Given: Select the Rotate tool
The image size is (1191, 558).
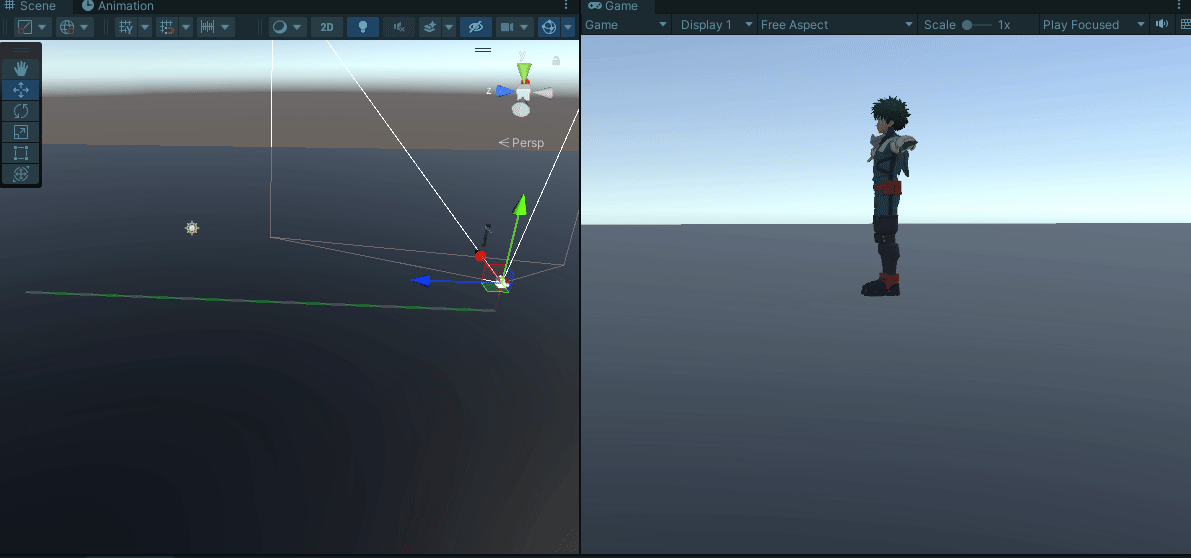Looking at the screenshot, I should point(21,111).
